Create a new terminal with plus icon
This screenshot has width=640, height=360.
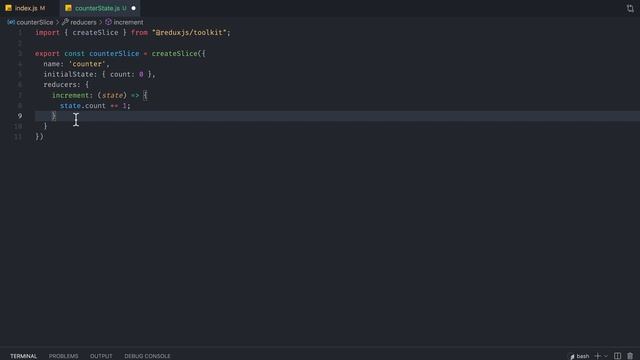click(x=598, y=356)
